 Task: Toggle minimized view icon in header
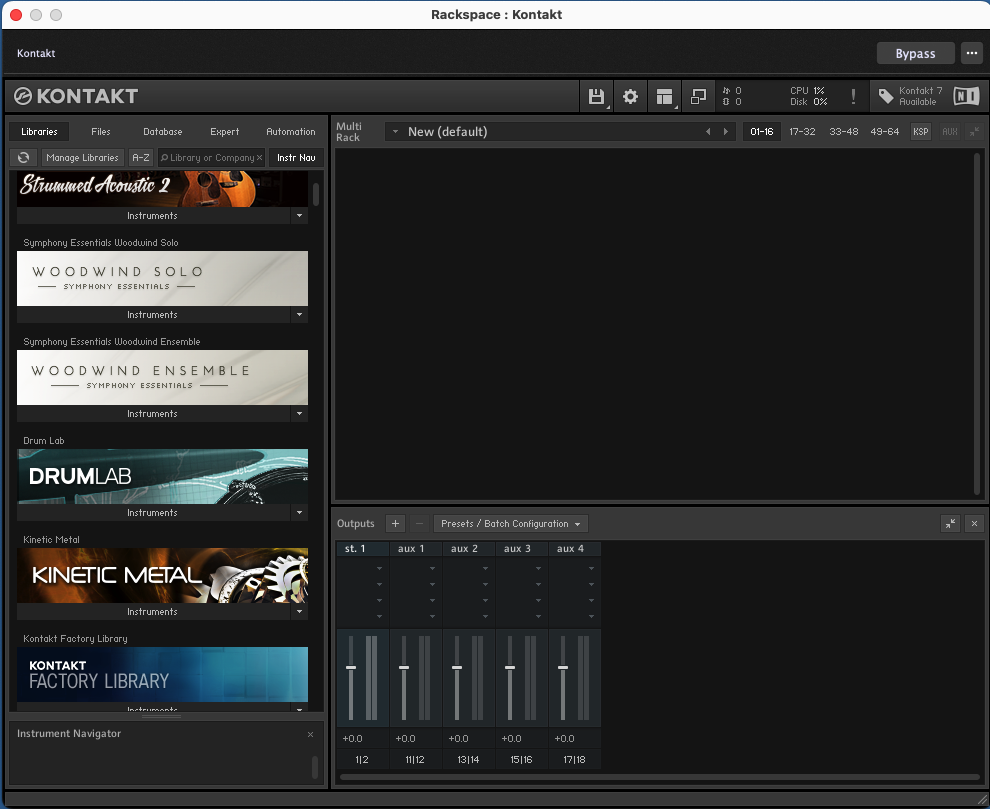click(698, 97)
